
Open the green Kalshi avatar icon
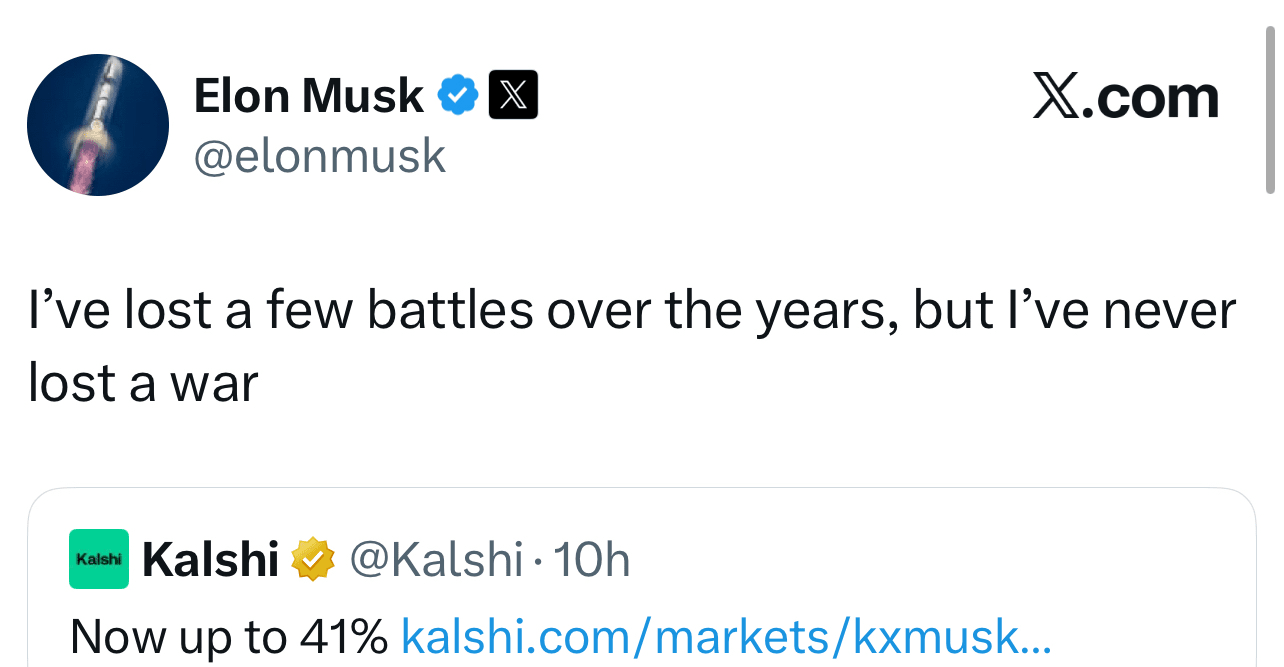point(99,559)
